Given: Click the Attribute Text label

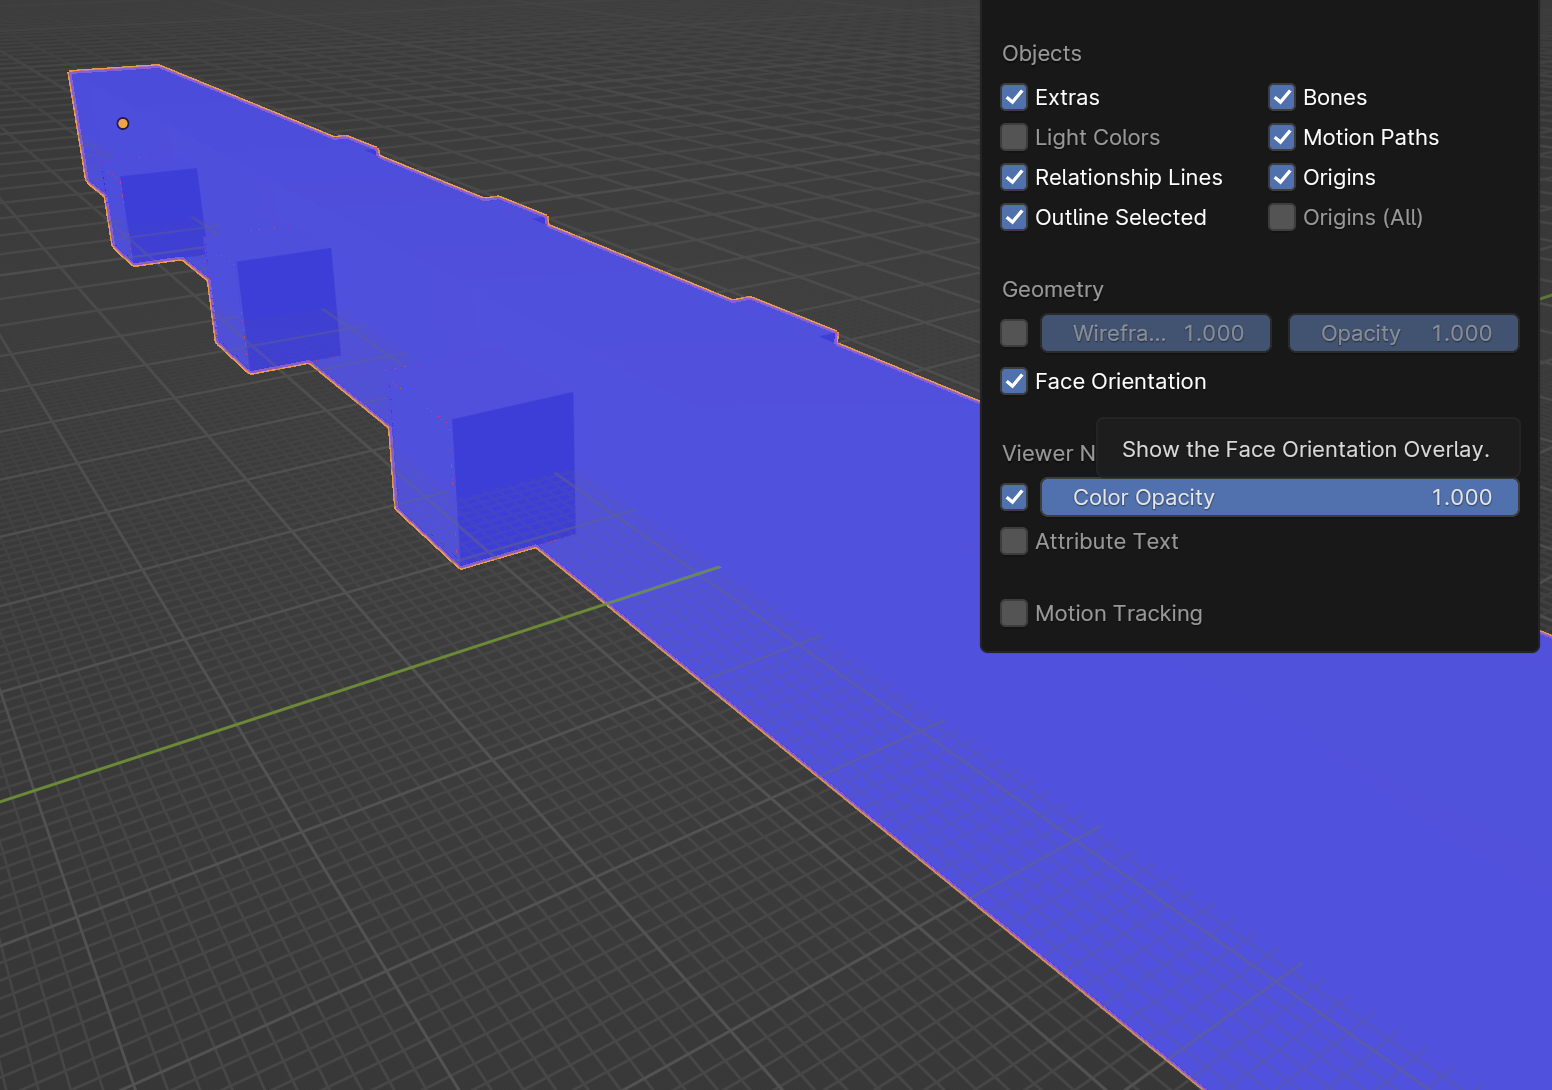Looking at the screenshot, I should pos(1107,541).
